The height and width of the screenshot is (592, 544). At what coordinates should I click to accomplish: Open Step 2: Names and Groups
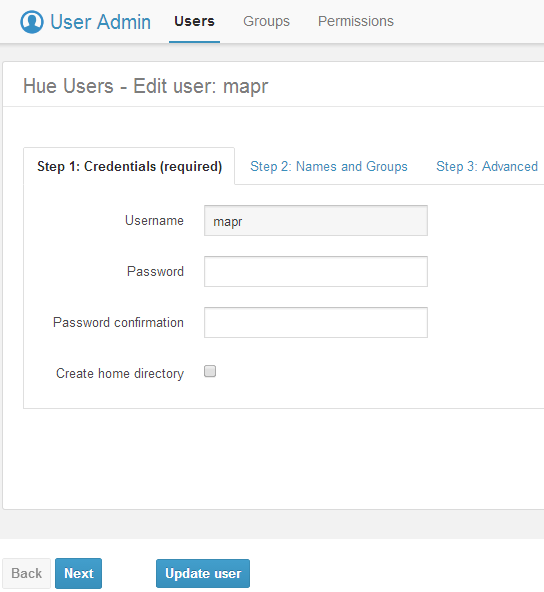329,166
